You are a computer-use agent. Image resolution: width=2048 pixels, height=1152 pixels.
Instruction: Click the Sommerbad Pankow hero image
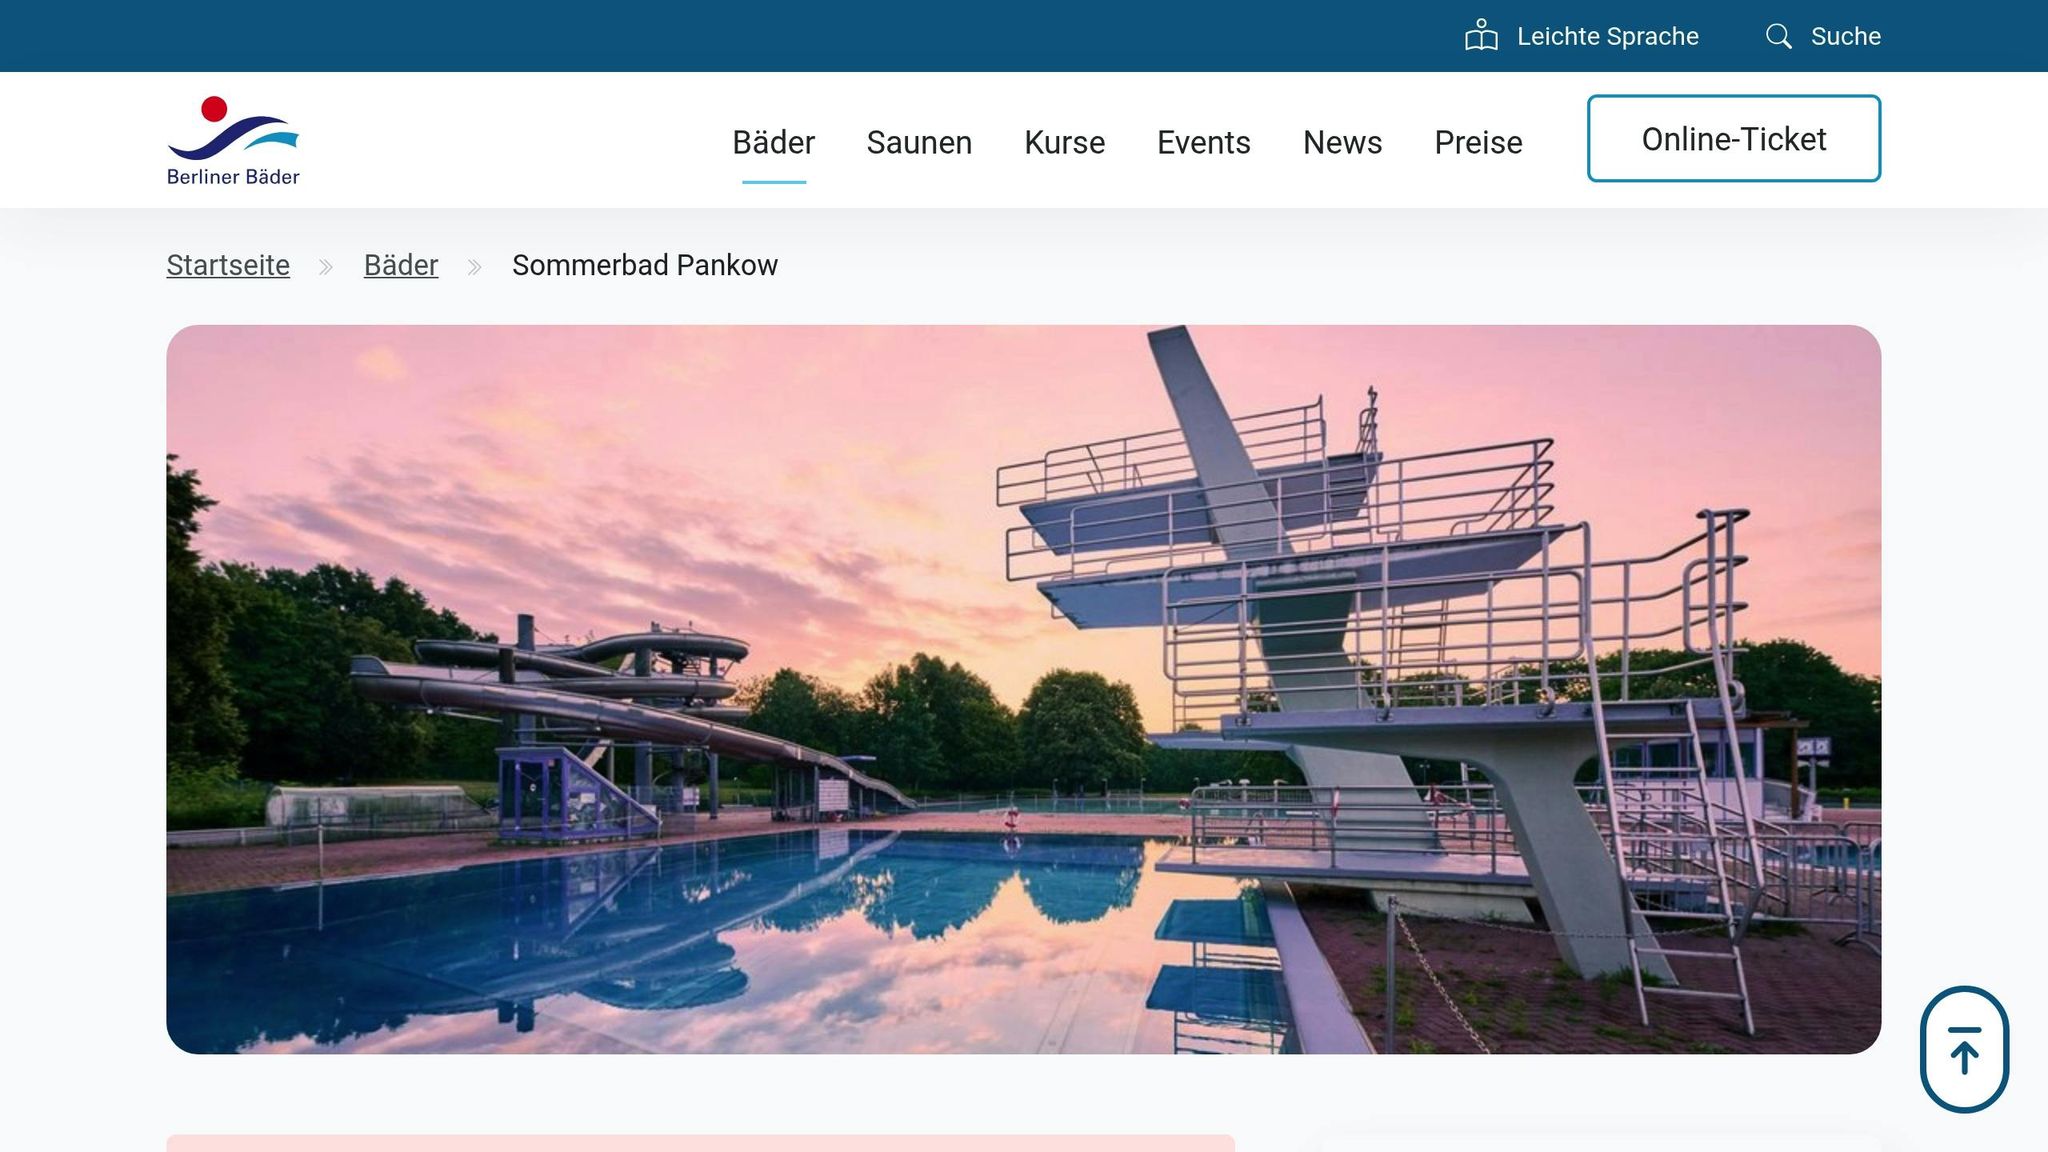1024,690
